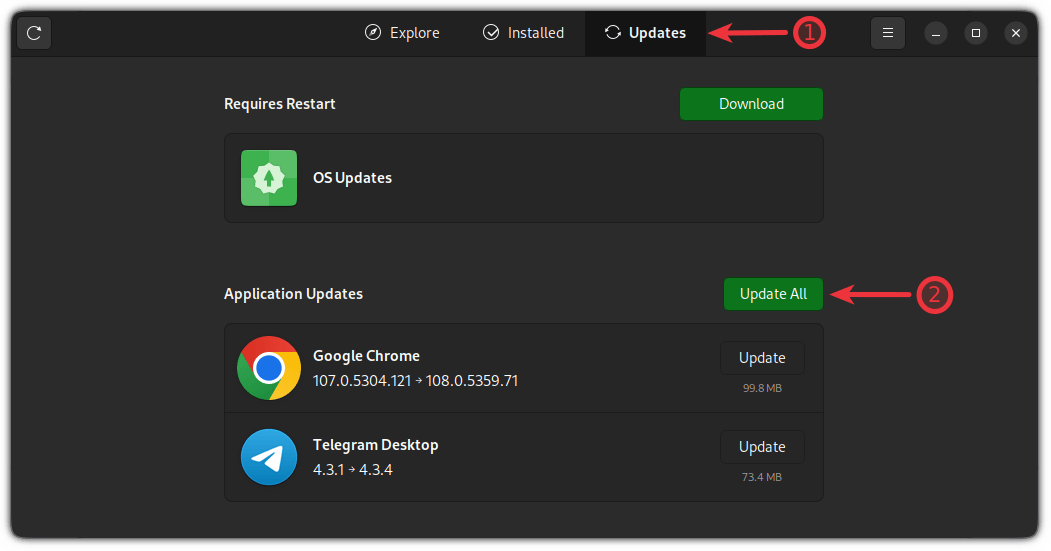Open the hamburger main menu
Image resolution: width=1051 pixels, height=551 pixels.
pyautogui.click(x=887, y=33)
